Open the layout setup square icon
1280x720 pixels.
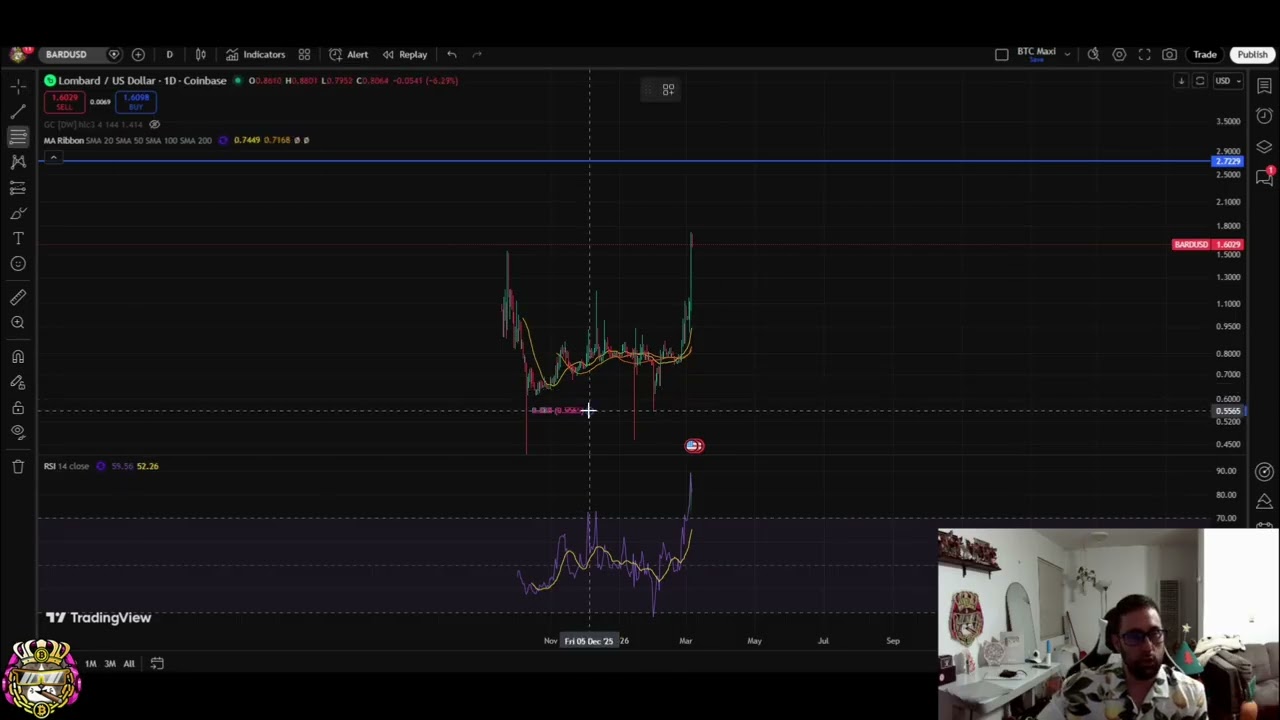1002,55
